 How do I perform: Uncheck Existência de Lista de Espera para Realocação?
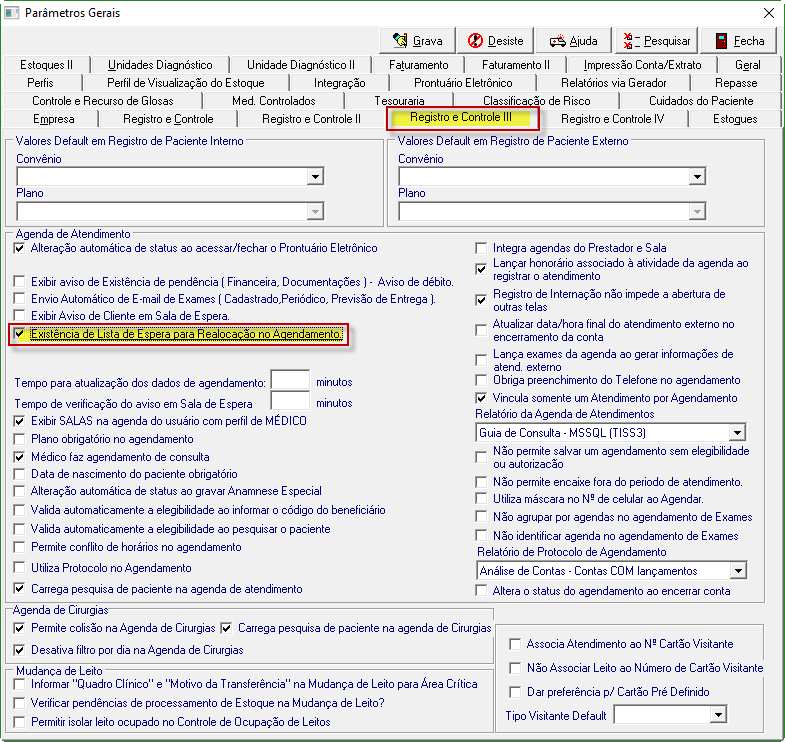pyautogui.click(x=20, y=334)
